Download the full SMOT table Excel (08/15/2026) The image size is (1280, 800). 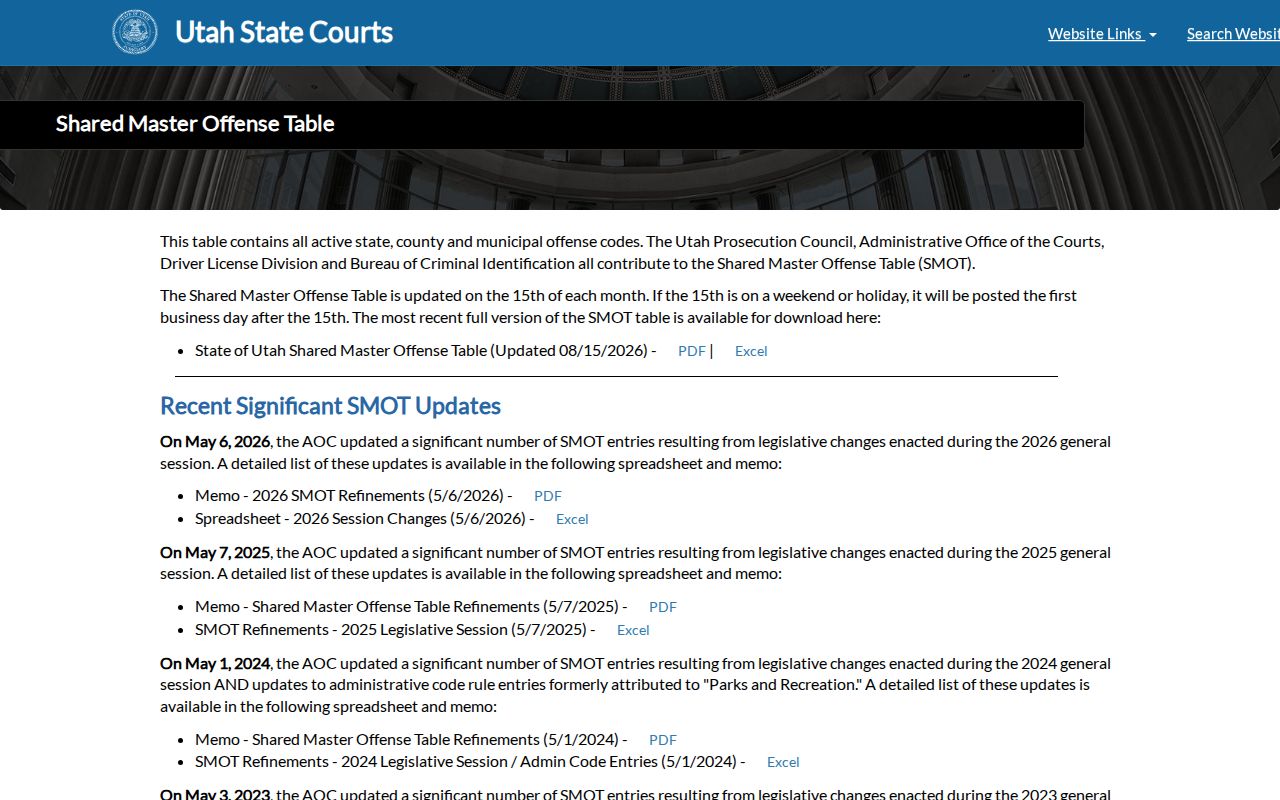click(751, 351)
